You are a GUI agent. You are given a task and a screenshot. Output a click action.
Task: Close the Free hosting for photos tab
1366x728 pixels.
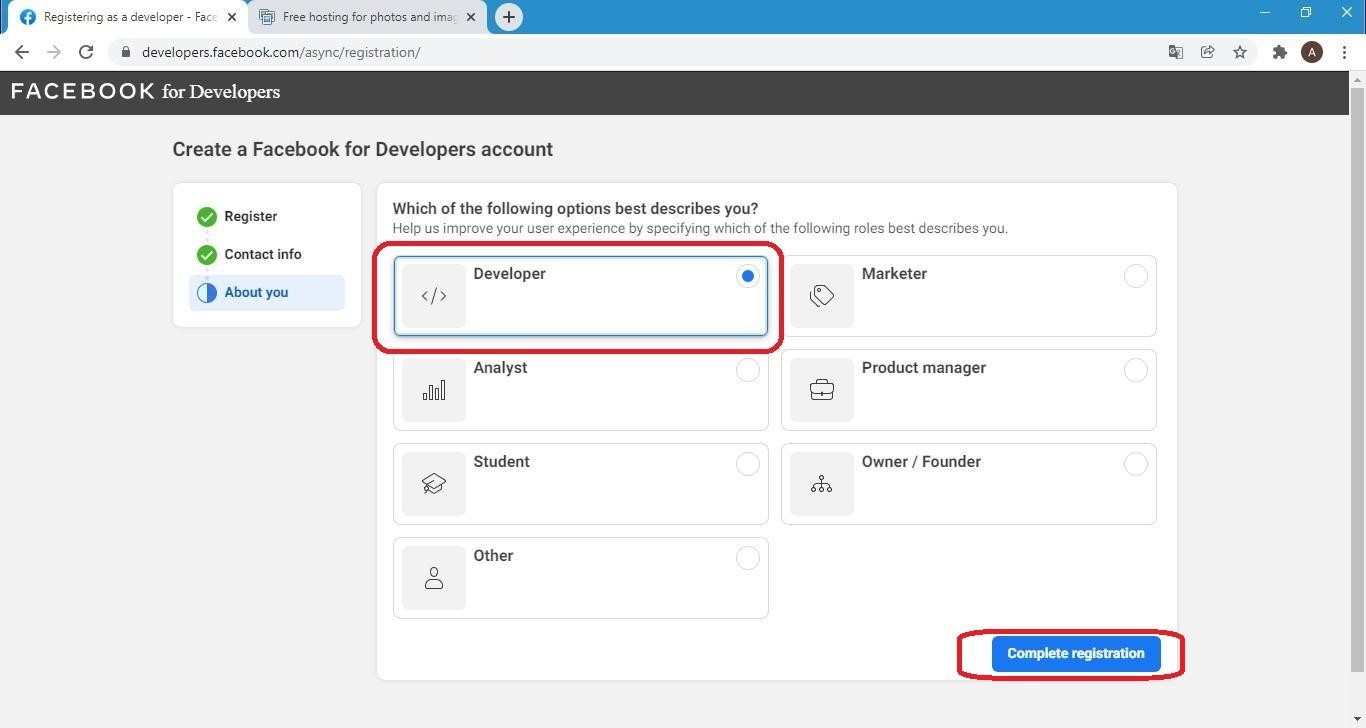point(471,17)
